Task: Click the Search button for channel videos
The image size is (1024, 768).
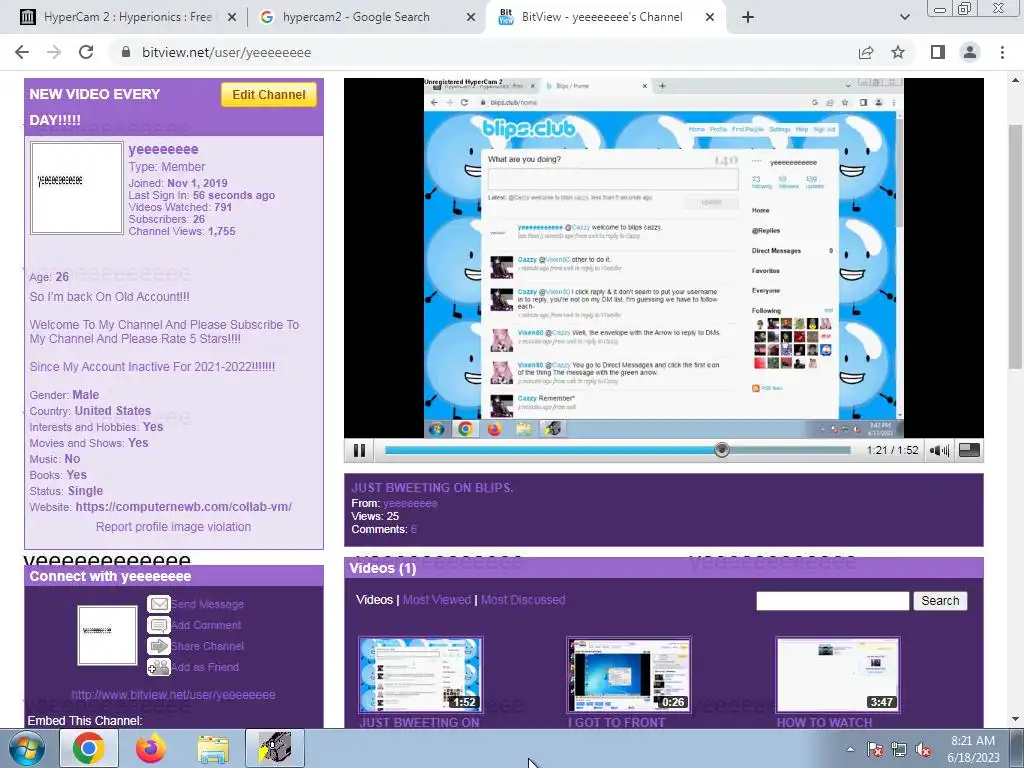Action: tap(940, 601)
